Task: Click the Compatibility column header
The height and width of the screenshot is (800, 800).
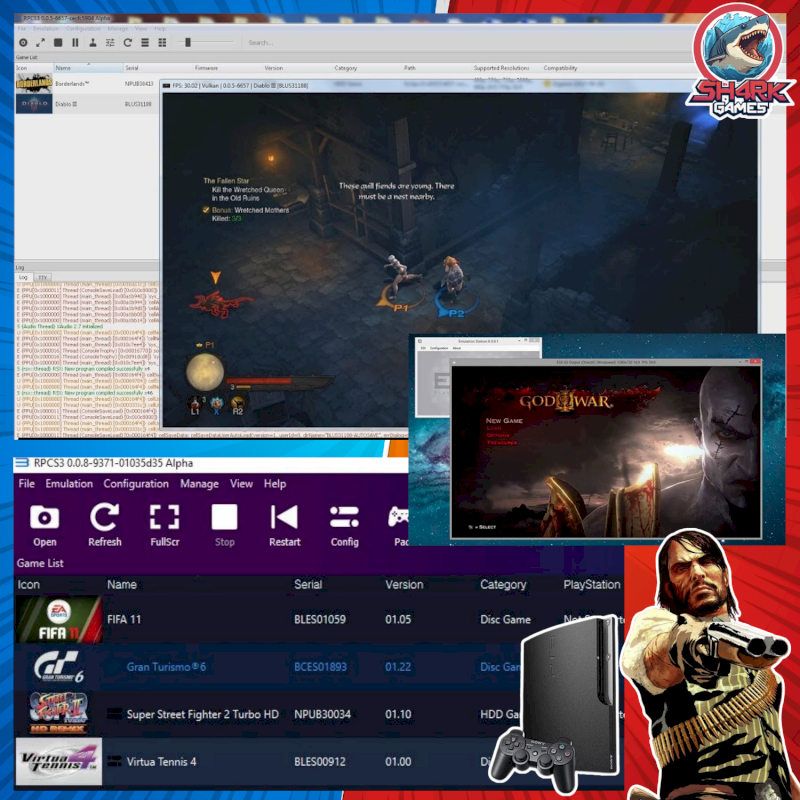Action: [560, 68]
